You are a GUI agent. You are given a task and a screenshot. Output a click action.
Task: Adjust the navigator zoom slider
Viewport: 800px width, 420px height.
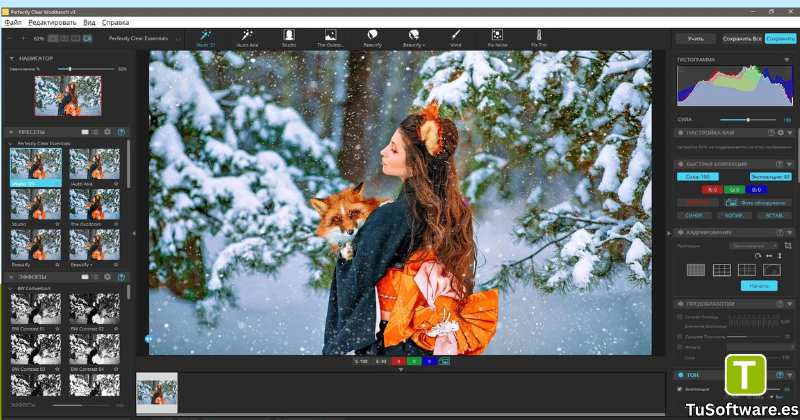pyautogui.click(x=86, y=69)
